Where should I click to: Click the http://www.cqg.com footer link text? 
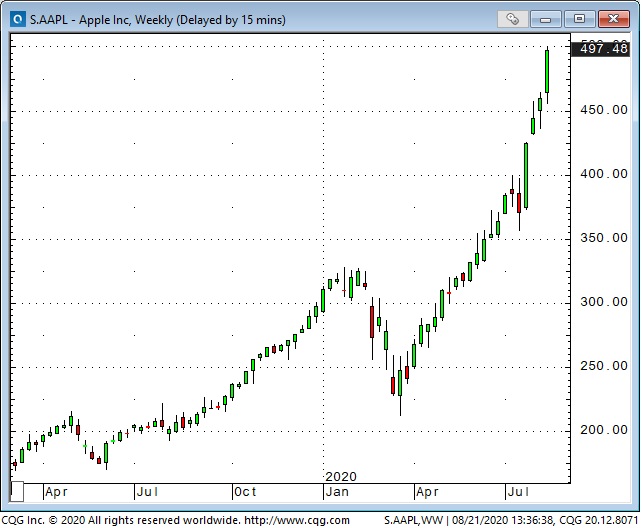coord(297,520)
